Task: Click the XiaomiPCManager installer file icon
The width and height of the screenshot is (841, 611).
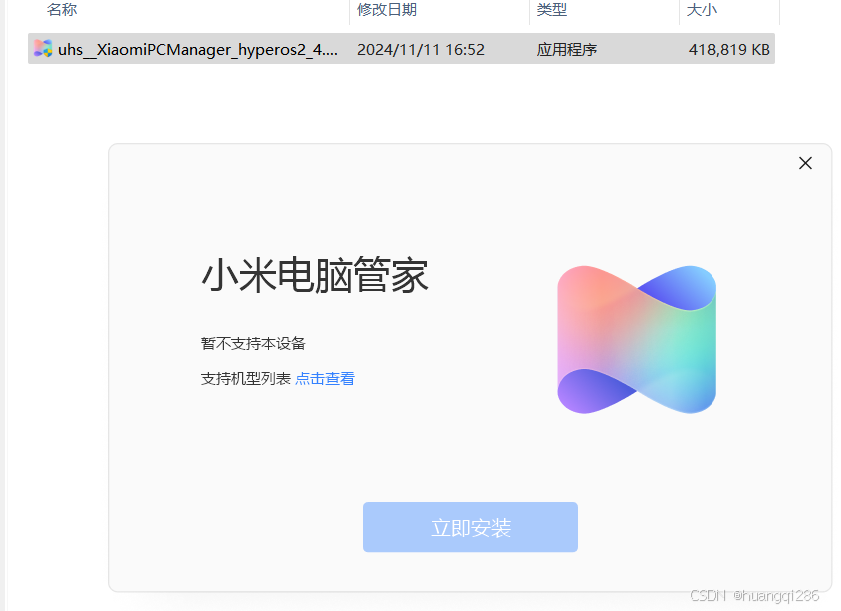Action: tap(43, 49)
